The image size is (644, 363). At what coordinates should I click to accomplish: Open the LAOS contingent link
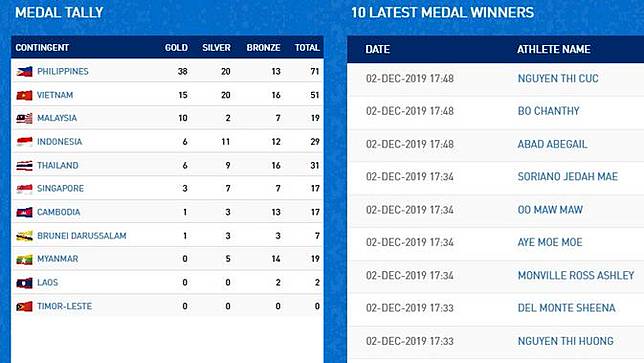pyautogui.click(x=48, y=283)
